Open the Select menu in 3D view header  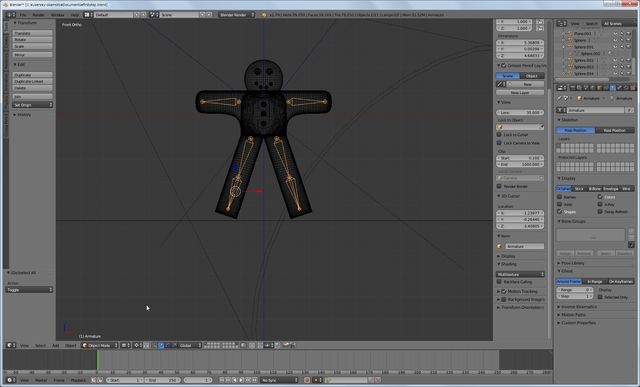tap(40, 345)
